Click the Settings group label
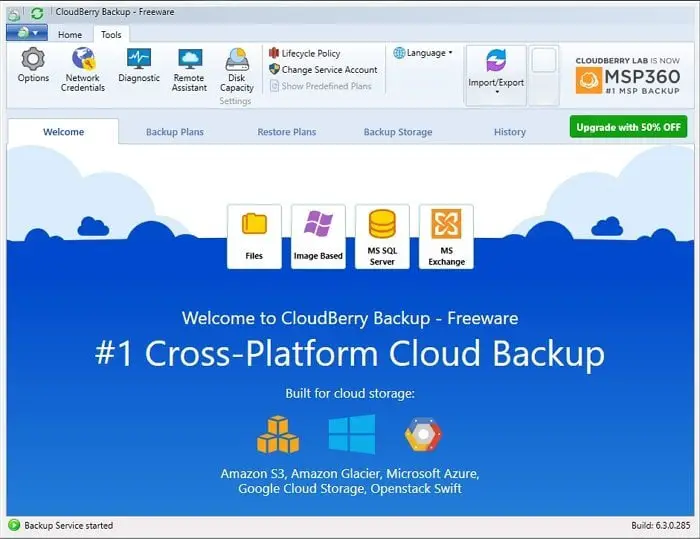Screen dimensions: 700x539 pyautogui.click(x=235, y=101)
